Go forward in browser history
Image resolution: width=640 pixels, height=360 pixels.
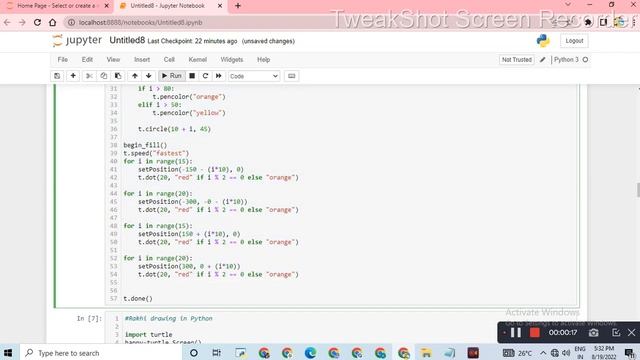22,22
